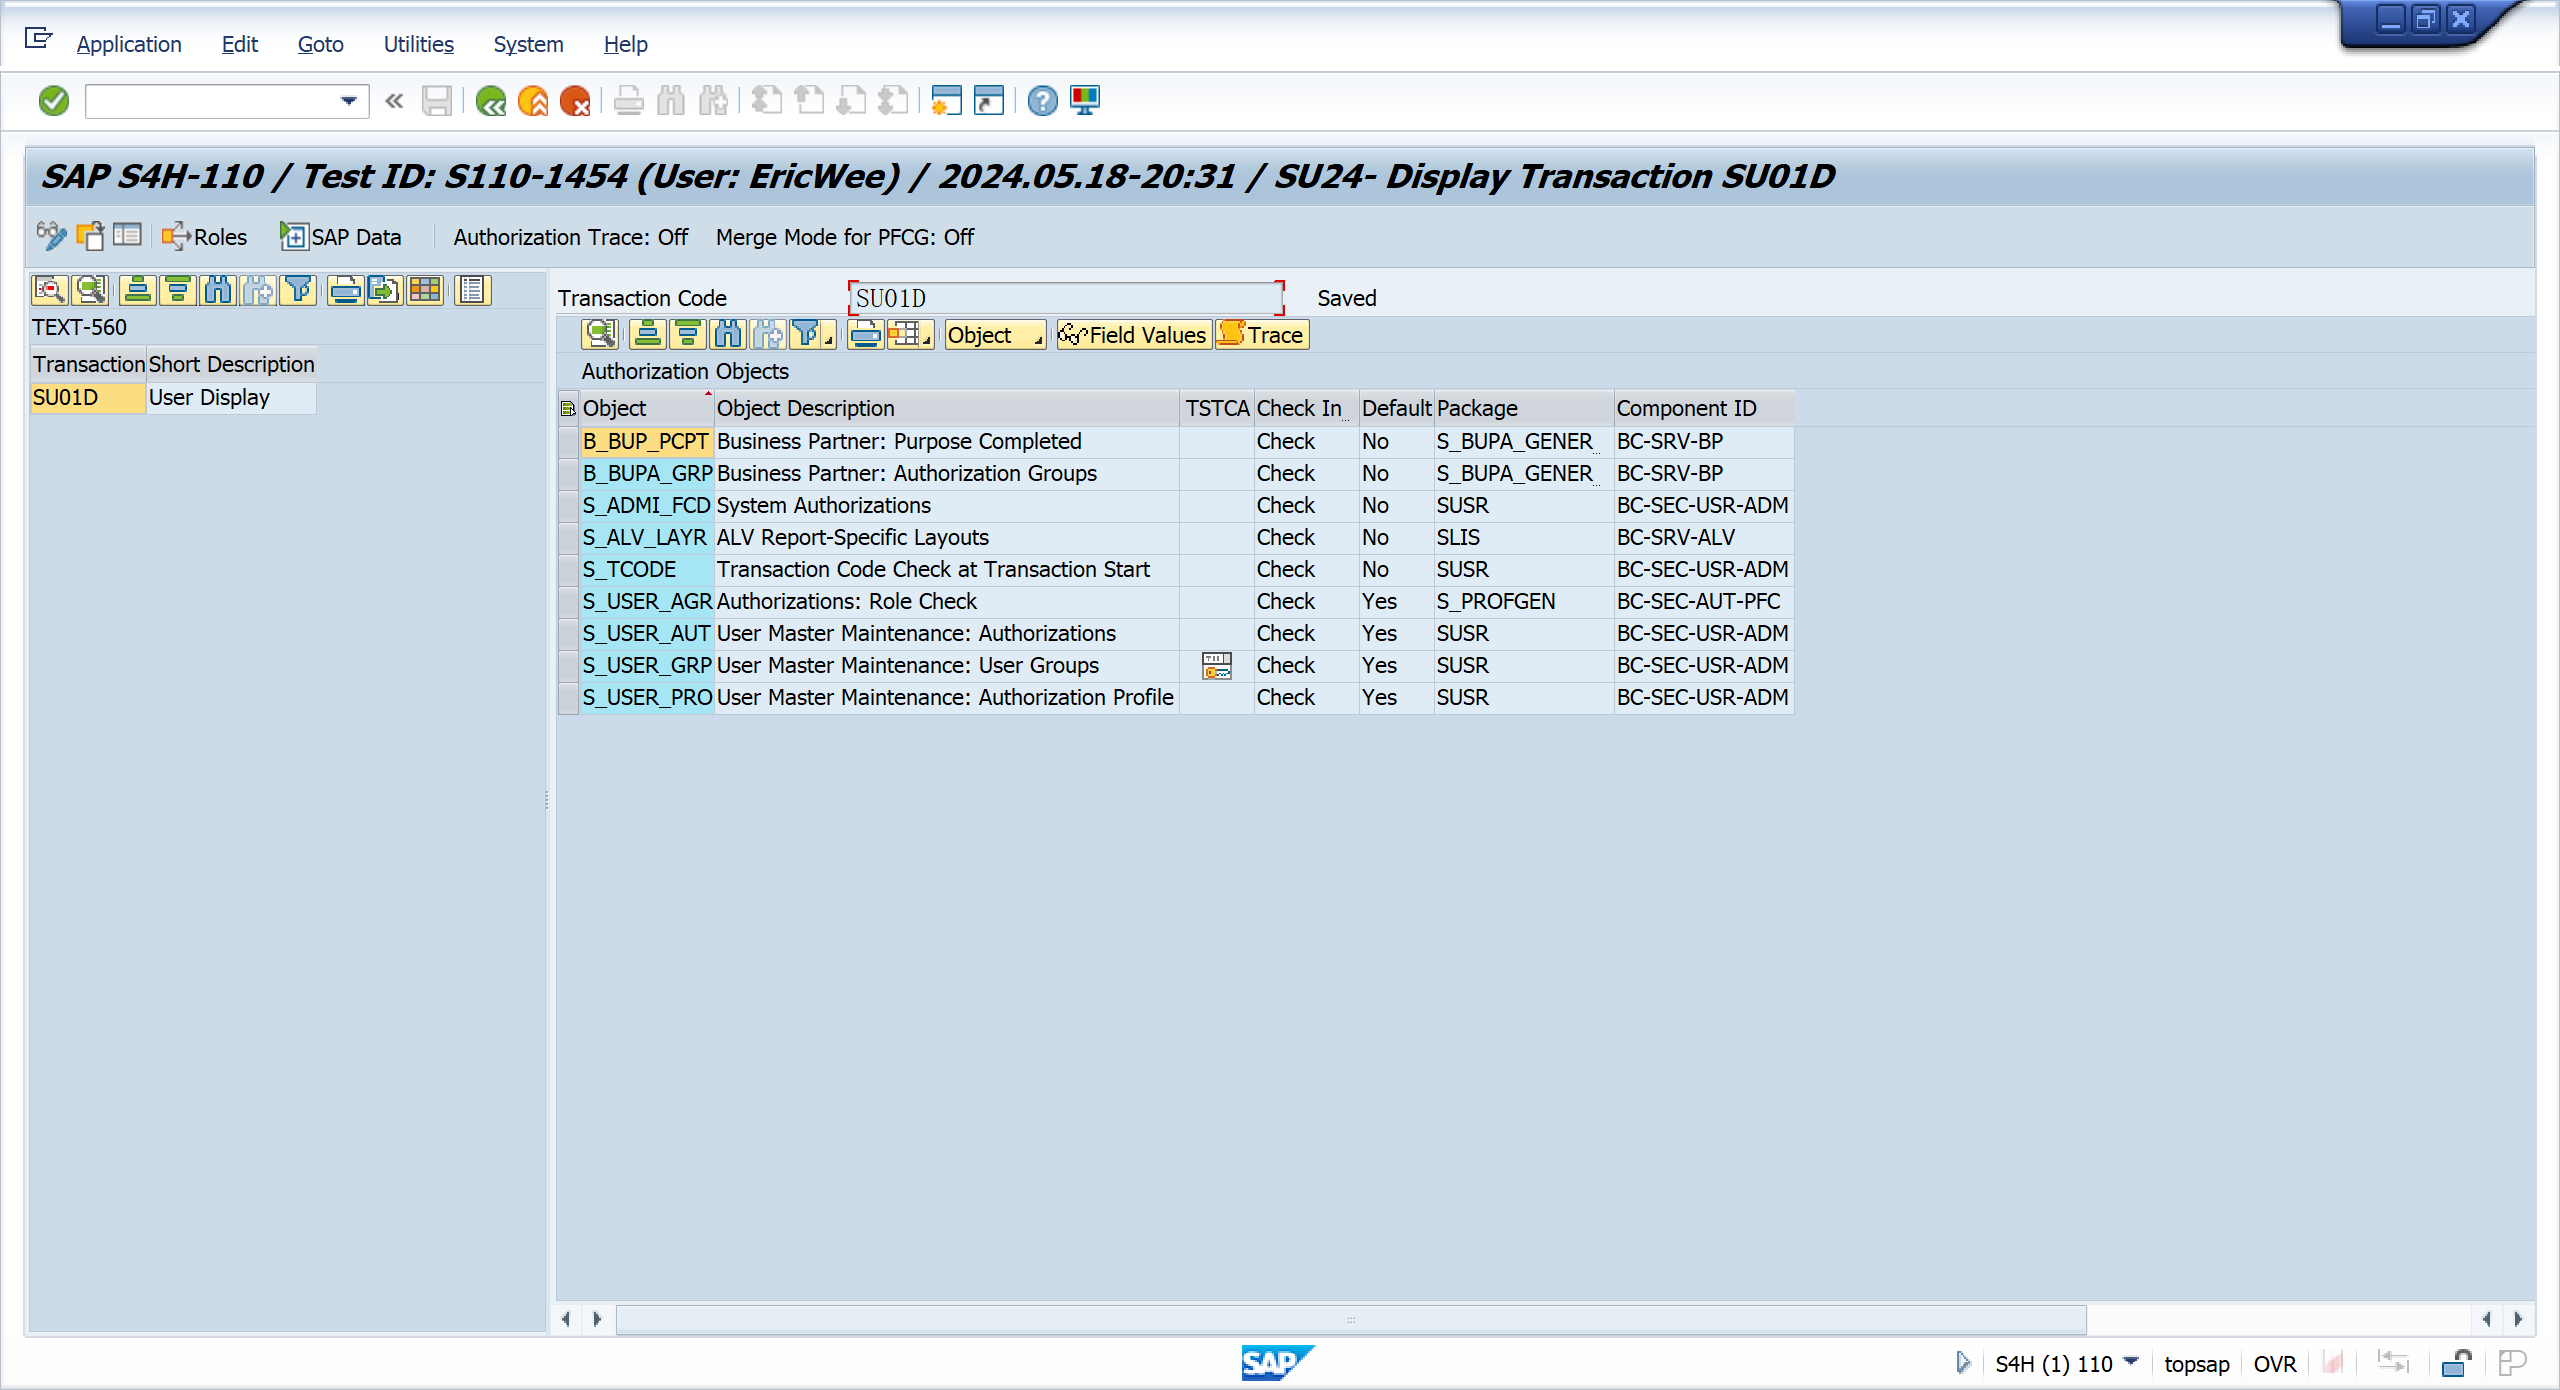This screenshot has width=2560, height=1390.
Task: Click the Field Values button
Action: click(x=1133, y=335)
